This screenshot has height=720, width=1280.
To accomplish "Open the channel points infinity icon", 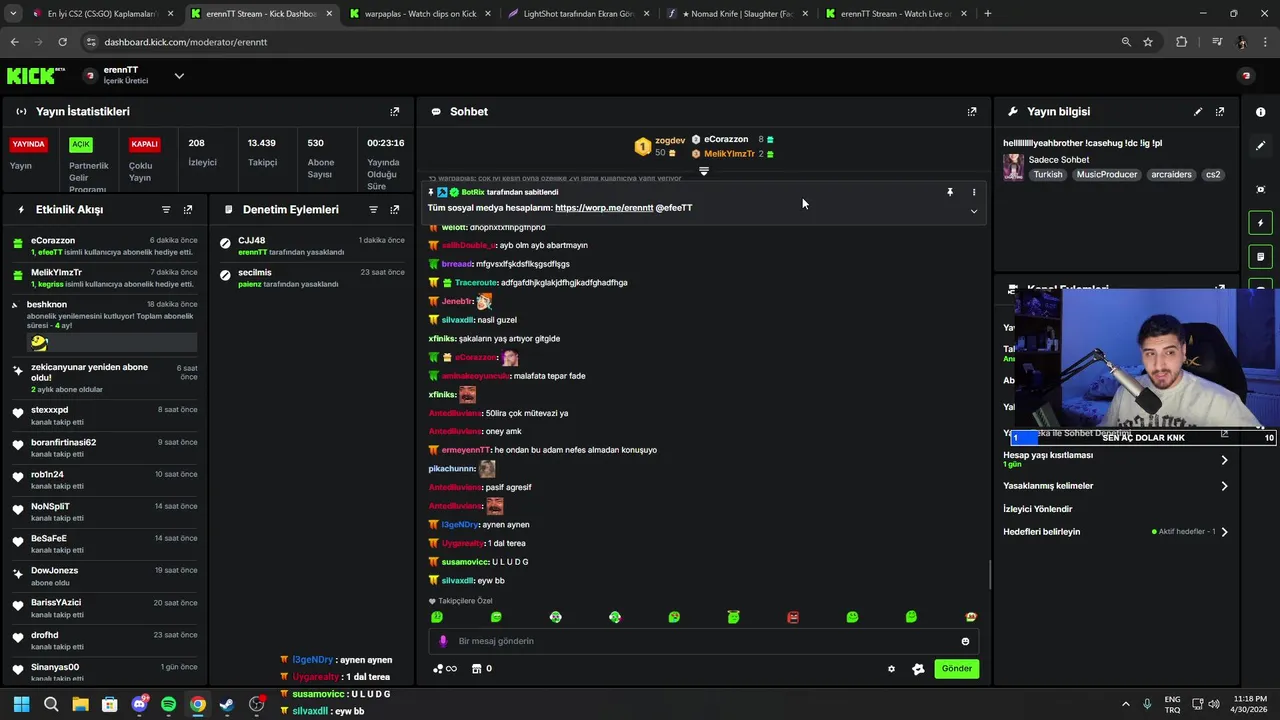I will [x=445, y=669].
